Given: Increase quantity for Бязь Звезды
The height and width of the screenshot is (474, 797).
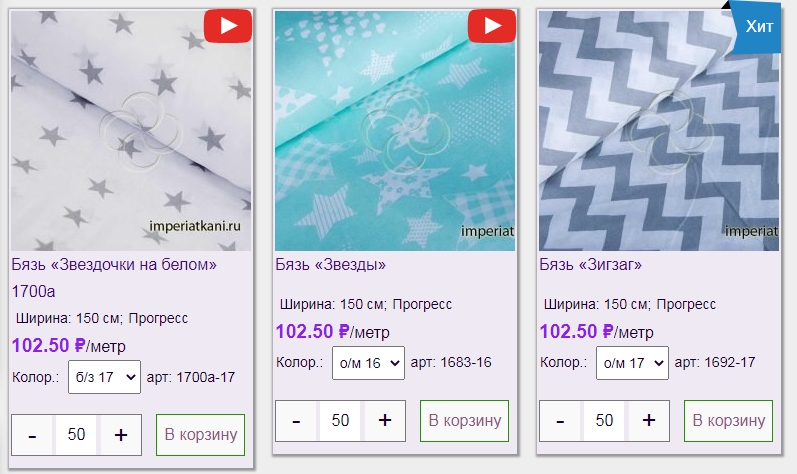Looking at the screenshot, I should [x=385, y=421].
